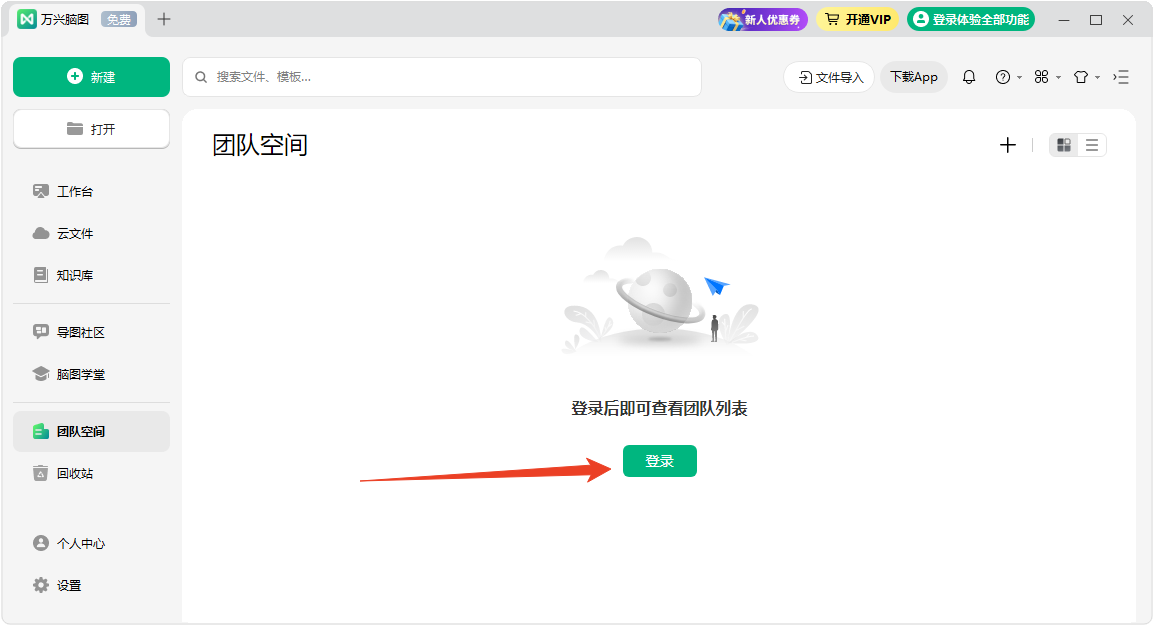Click the 新建 create button
This screenshot has height=626, width=1154.
[x=91, y=77]
